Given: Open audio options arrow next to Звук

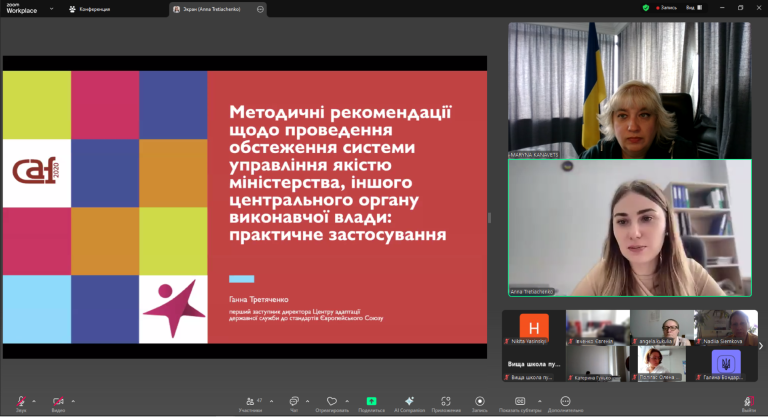Looking at the screenshot, I should 34,401.
